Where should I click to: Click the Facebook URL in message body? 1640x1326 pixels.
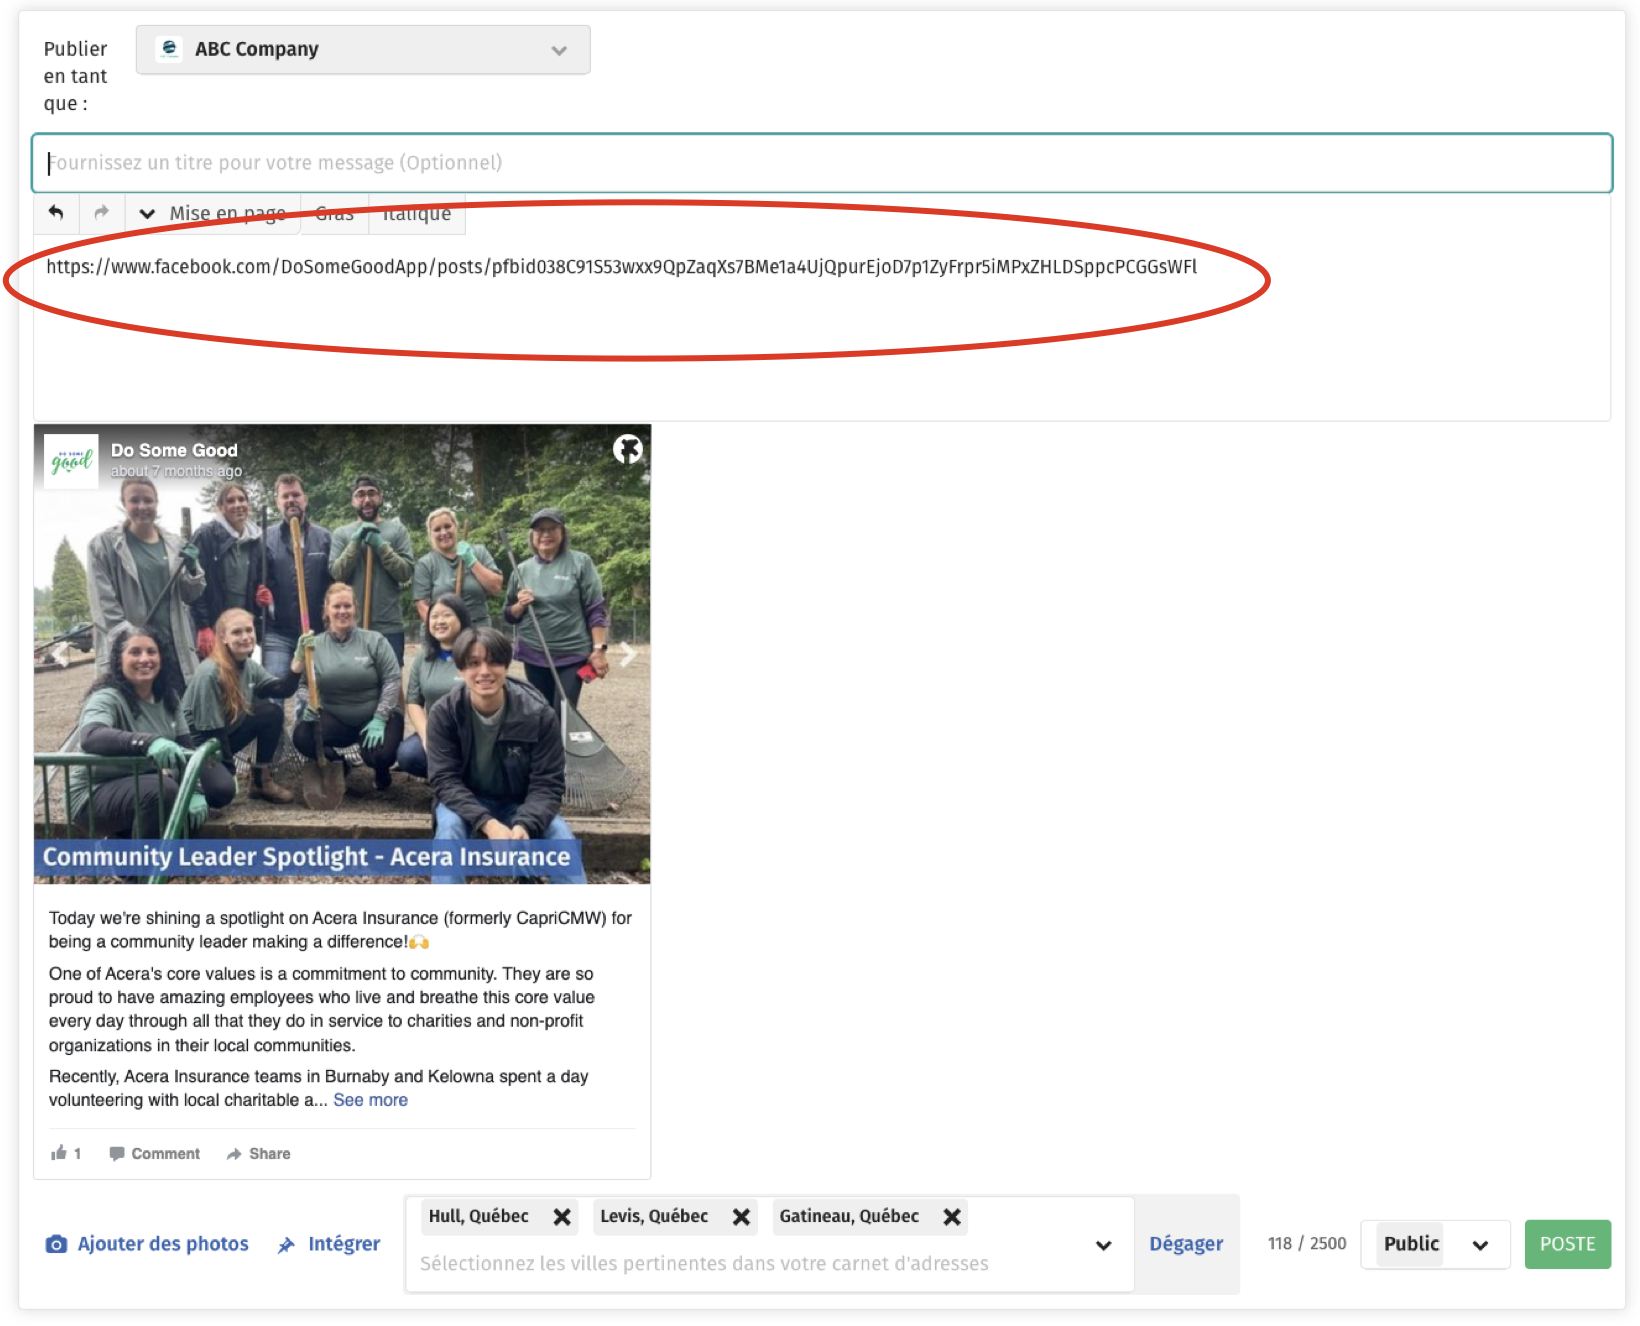(x=621, y=267)
